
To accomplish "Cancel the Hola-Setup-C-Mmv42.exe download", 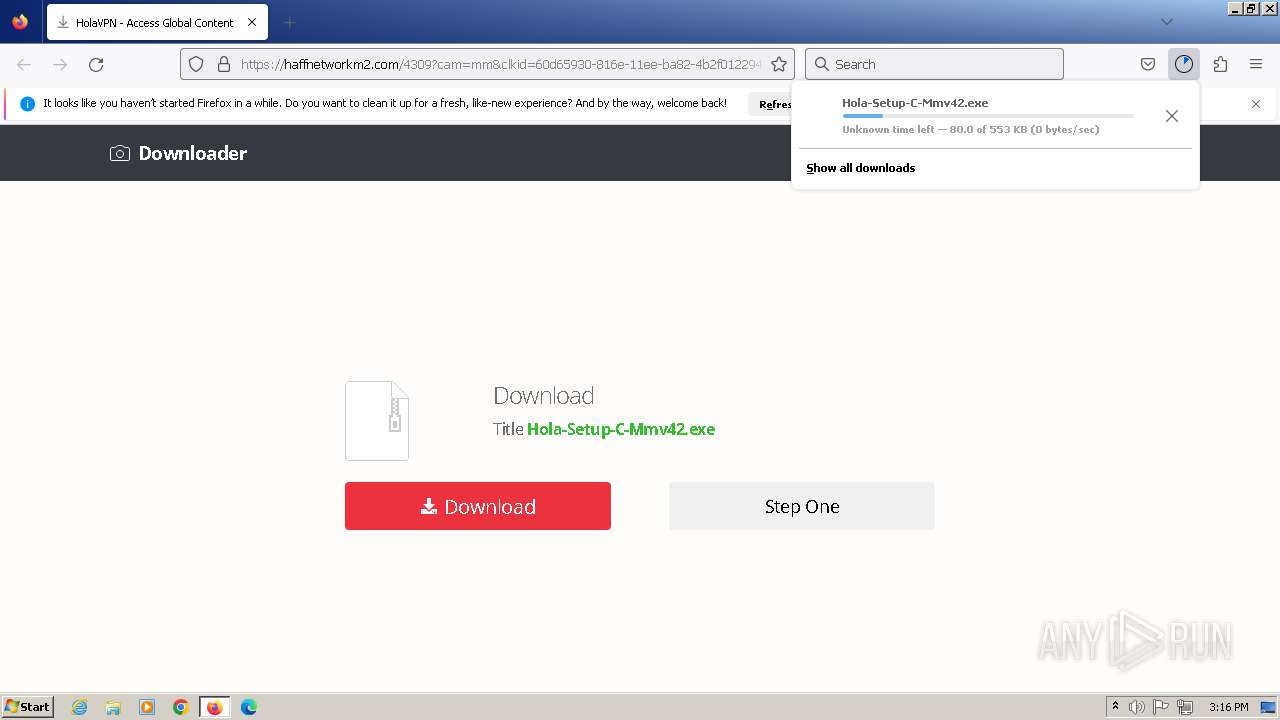I will [x=1171, y=116].
